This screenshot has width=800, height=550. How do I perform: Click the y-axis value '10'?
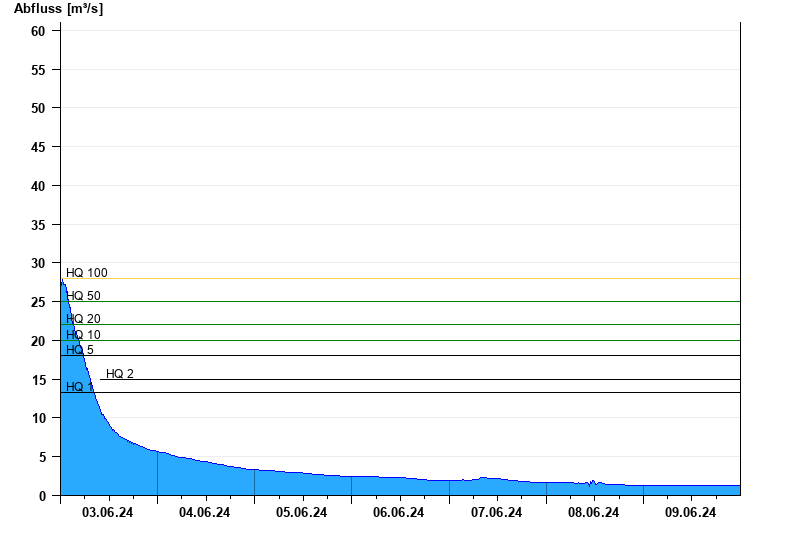click(x=39, y=418)
